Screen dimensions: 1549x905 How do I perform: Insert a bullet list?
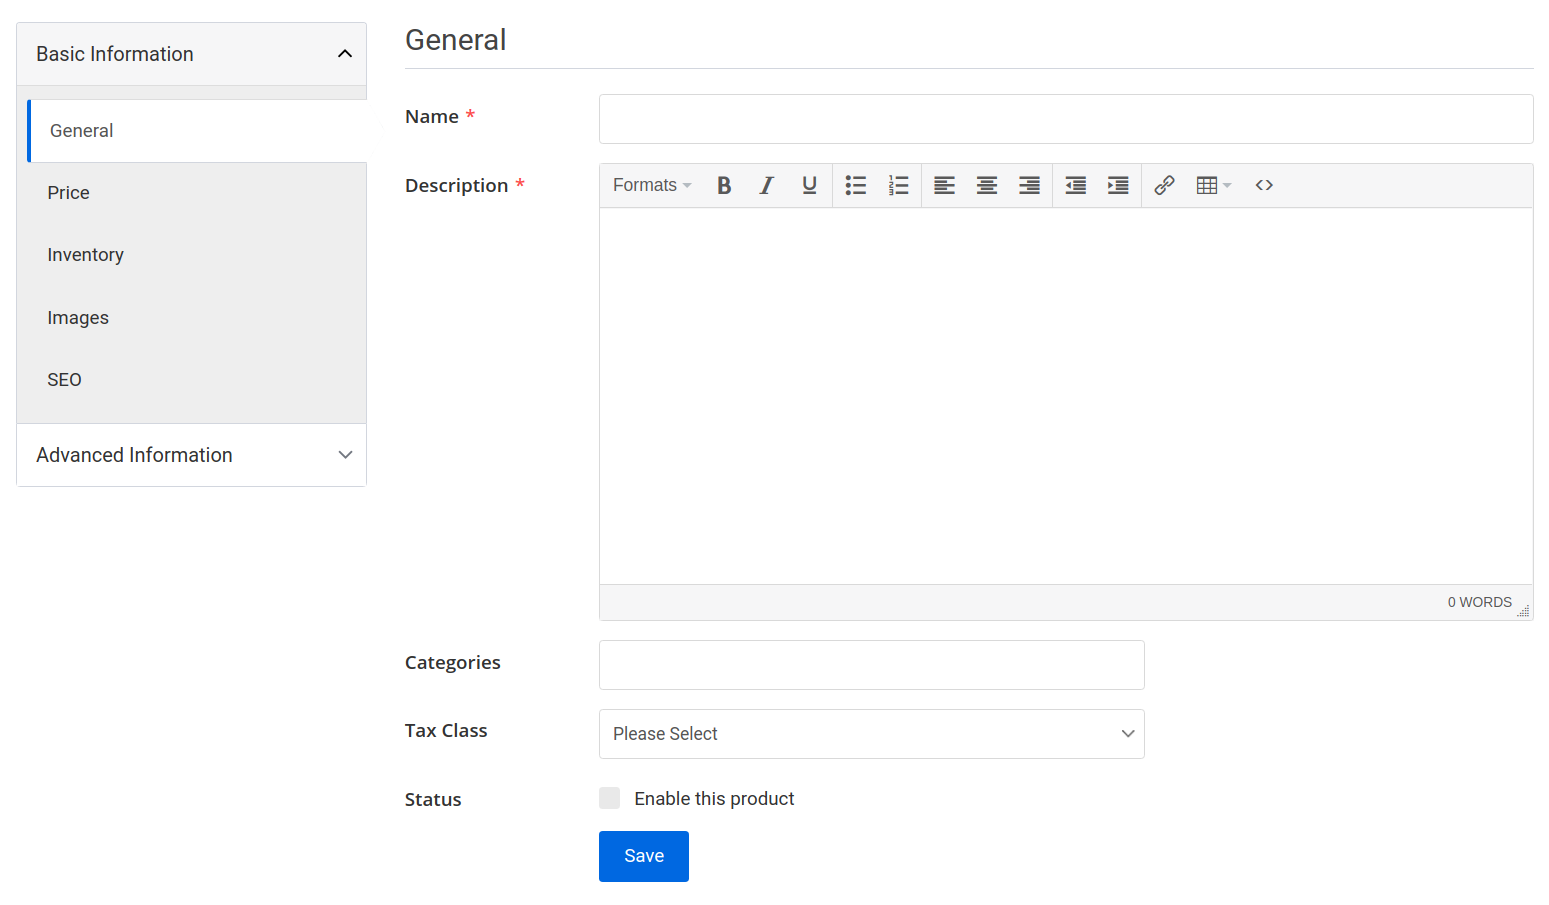pos(855,185)
